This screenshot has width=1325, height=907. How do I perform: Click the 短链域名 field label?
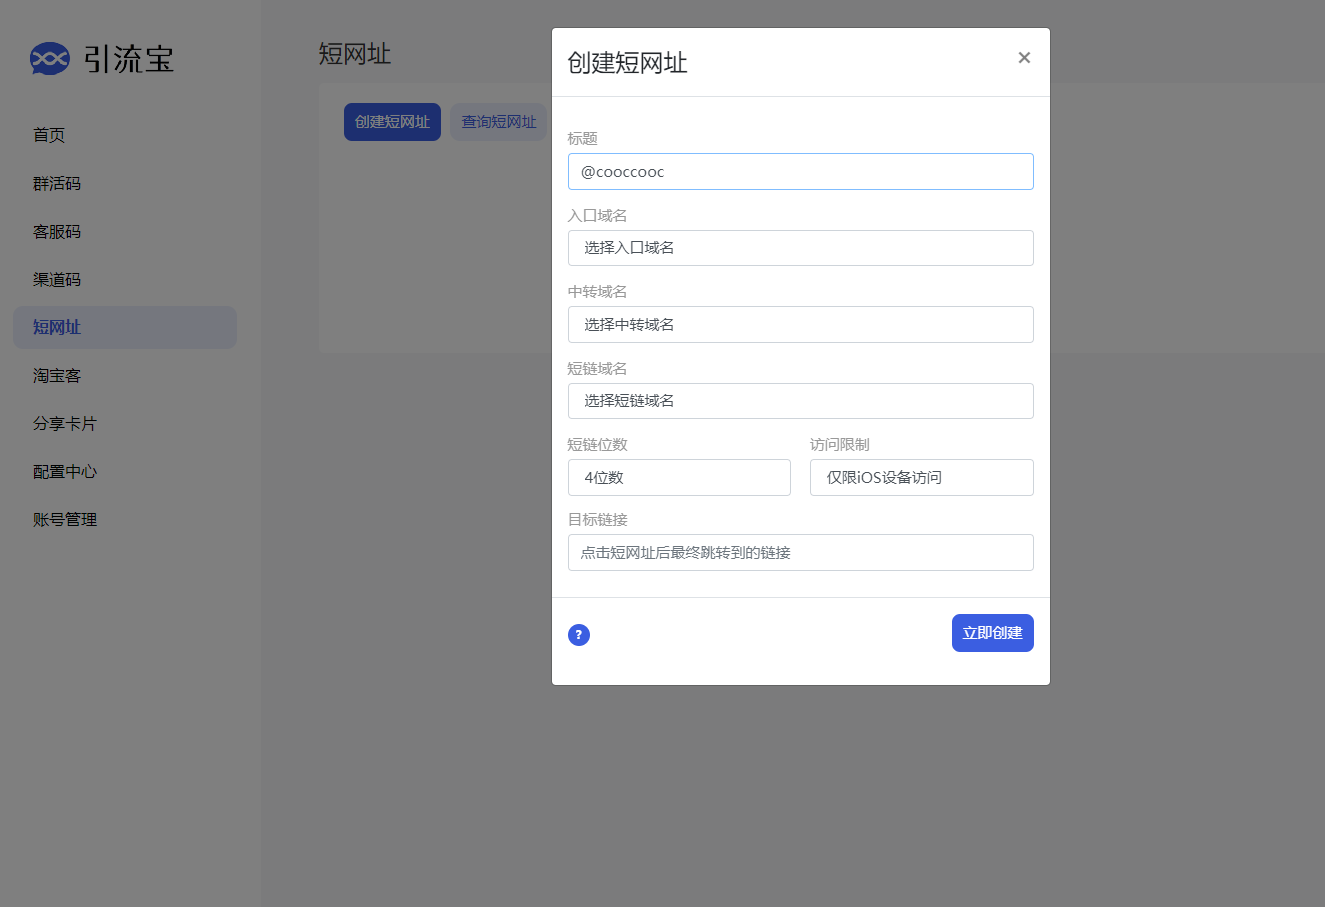point(597,369)
